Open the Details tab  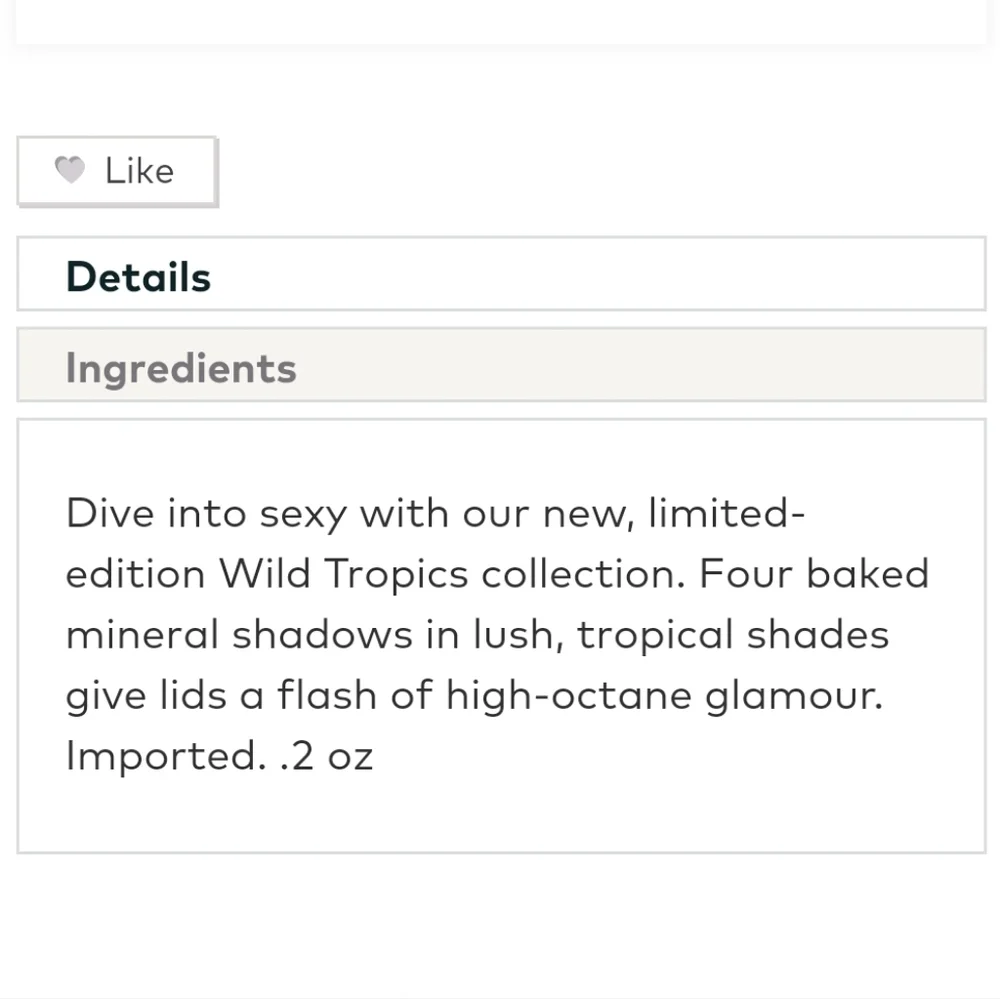pos(501,274)
